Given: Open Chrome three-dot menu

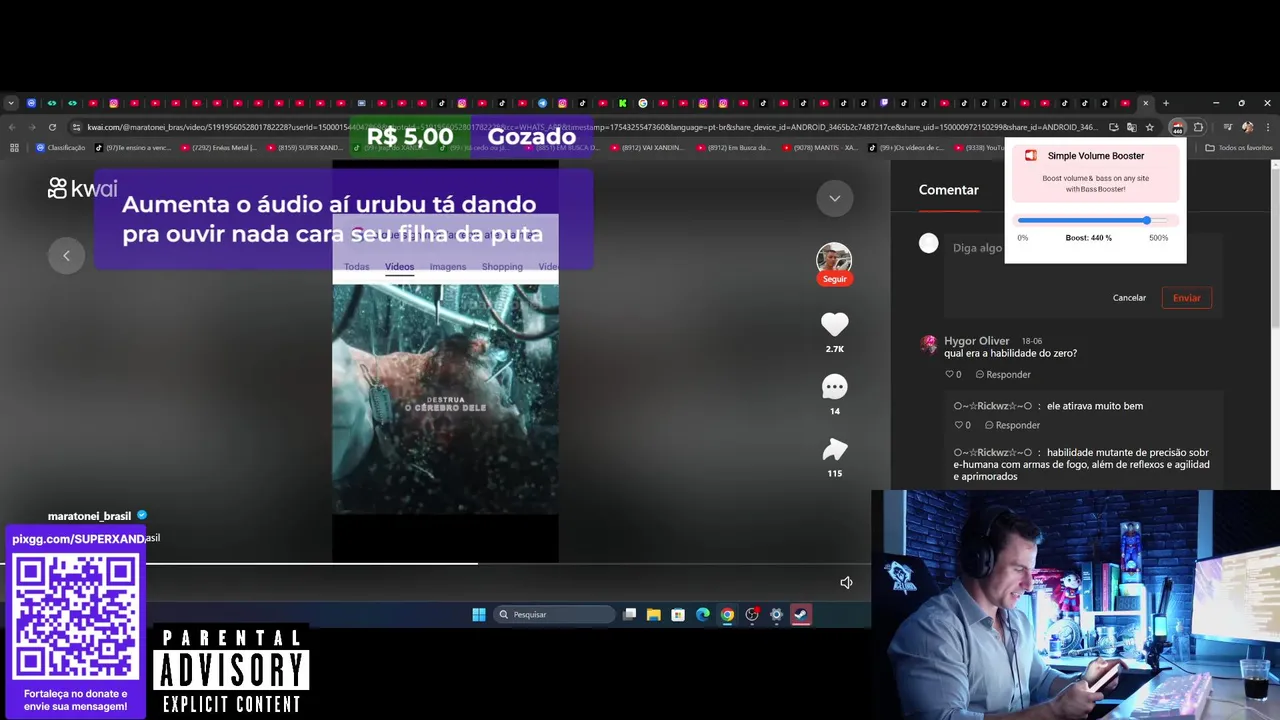Looking at the screenshot, I should click(x=1267, y=127).
